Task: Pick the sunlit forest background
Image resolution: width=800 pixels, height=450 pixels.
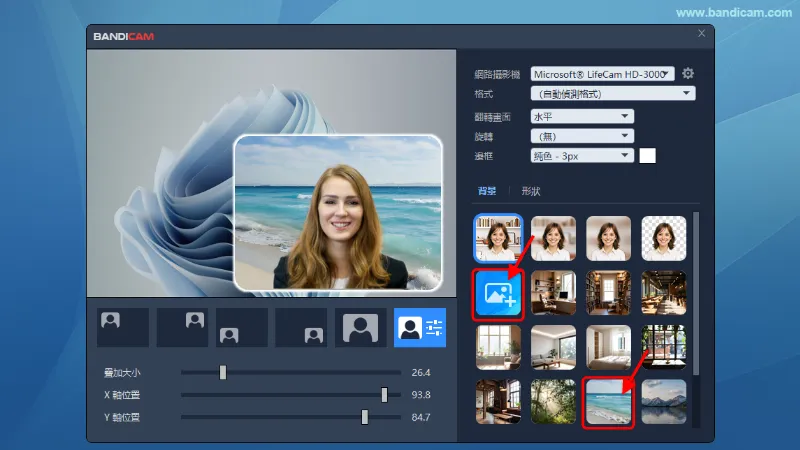Action: (x=554, y=402)
